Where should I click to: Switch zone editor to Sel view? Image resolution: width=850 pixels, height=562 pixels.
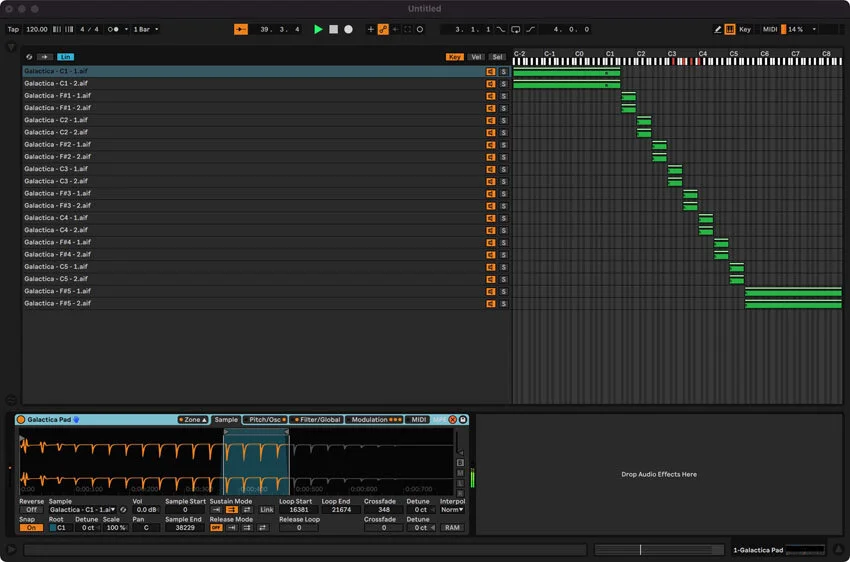(497, 57)
